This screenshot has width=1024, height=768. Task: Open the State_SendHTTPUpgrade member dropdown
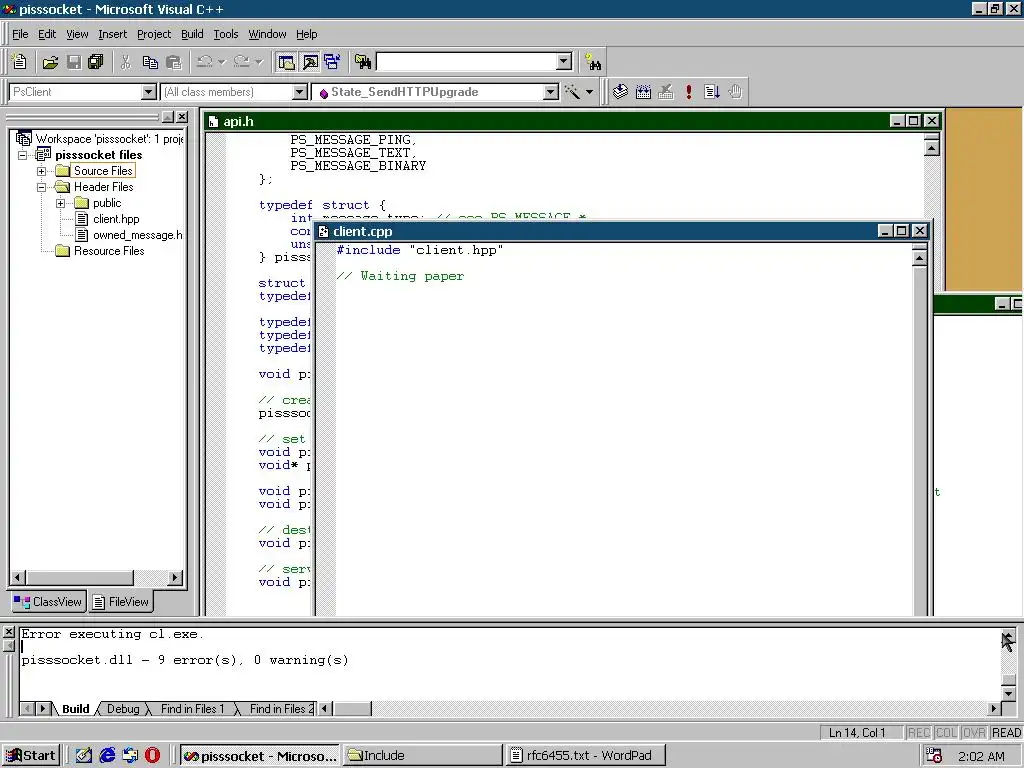pyautogui.click(x=551, y=92)
